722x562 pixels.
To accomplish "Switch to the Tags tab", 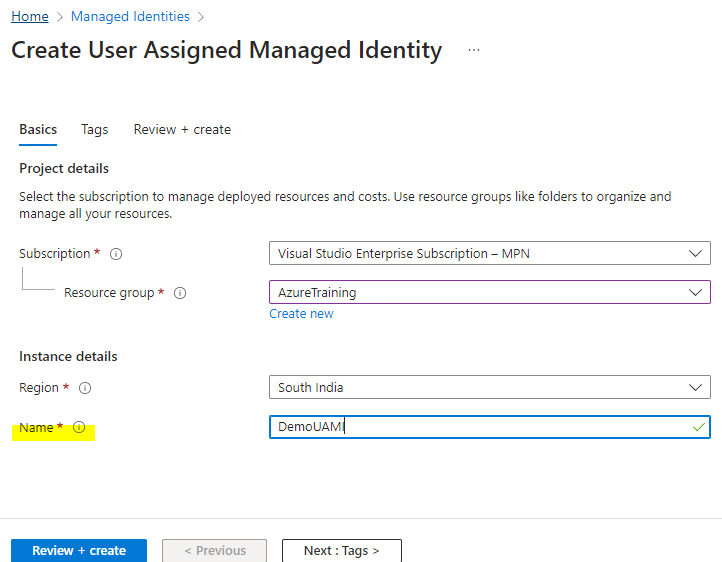I will (x=94, y=130).
